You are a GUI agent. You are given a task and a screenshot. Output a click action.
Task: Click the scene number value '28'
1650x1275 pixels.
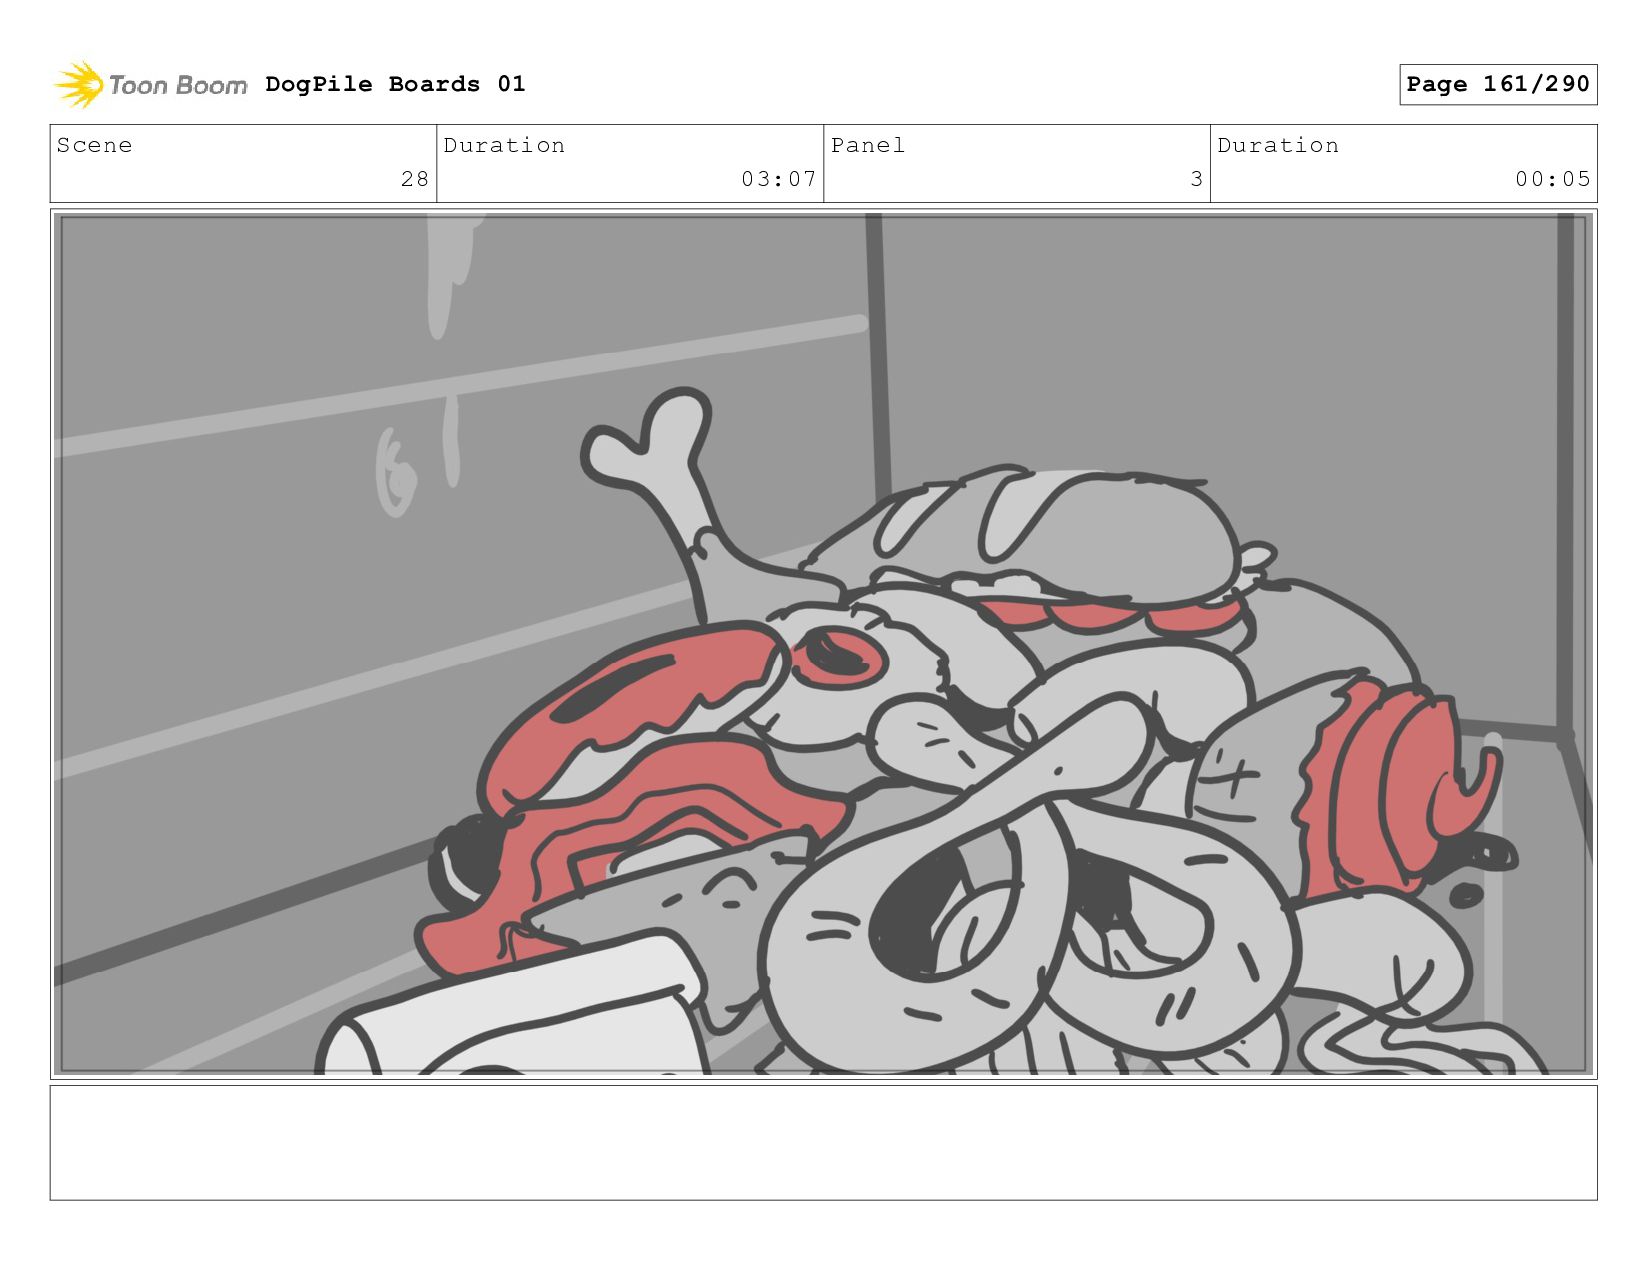click(x=415, y=179)
